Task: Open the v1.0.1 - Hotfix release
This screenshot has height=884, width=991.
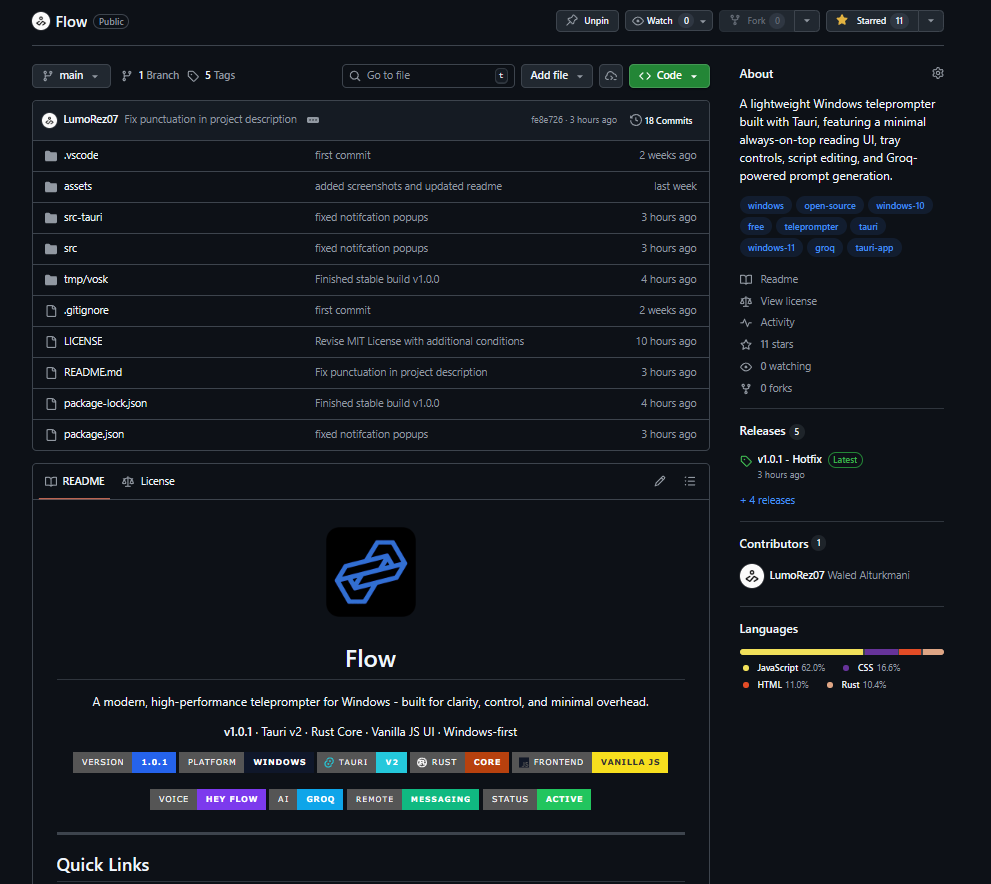Action: click(x=789, y=459)
